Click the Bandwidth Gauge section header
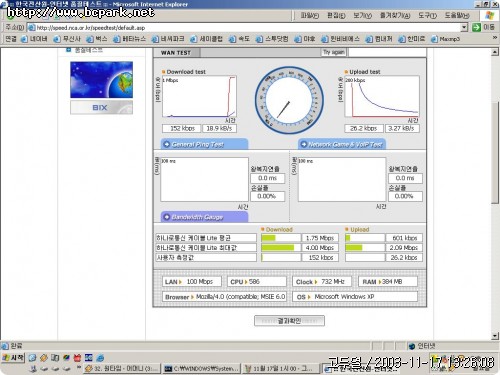 point(204,217)
